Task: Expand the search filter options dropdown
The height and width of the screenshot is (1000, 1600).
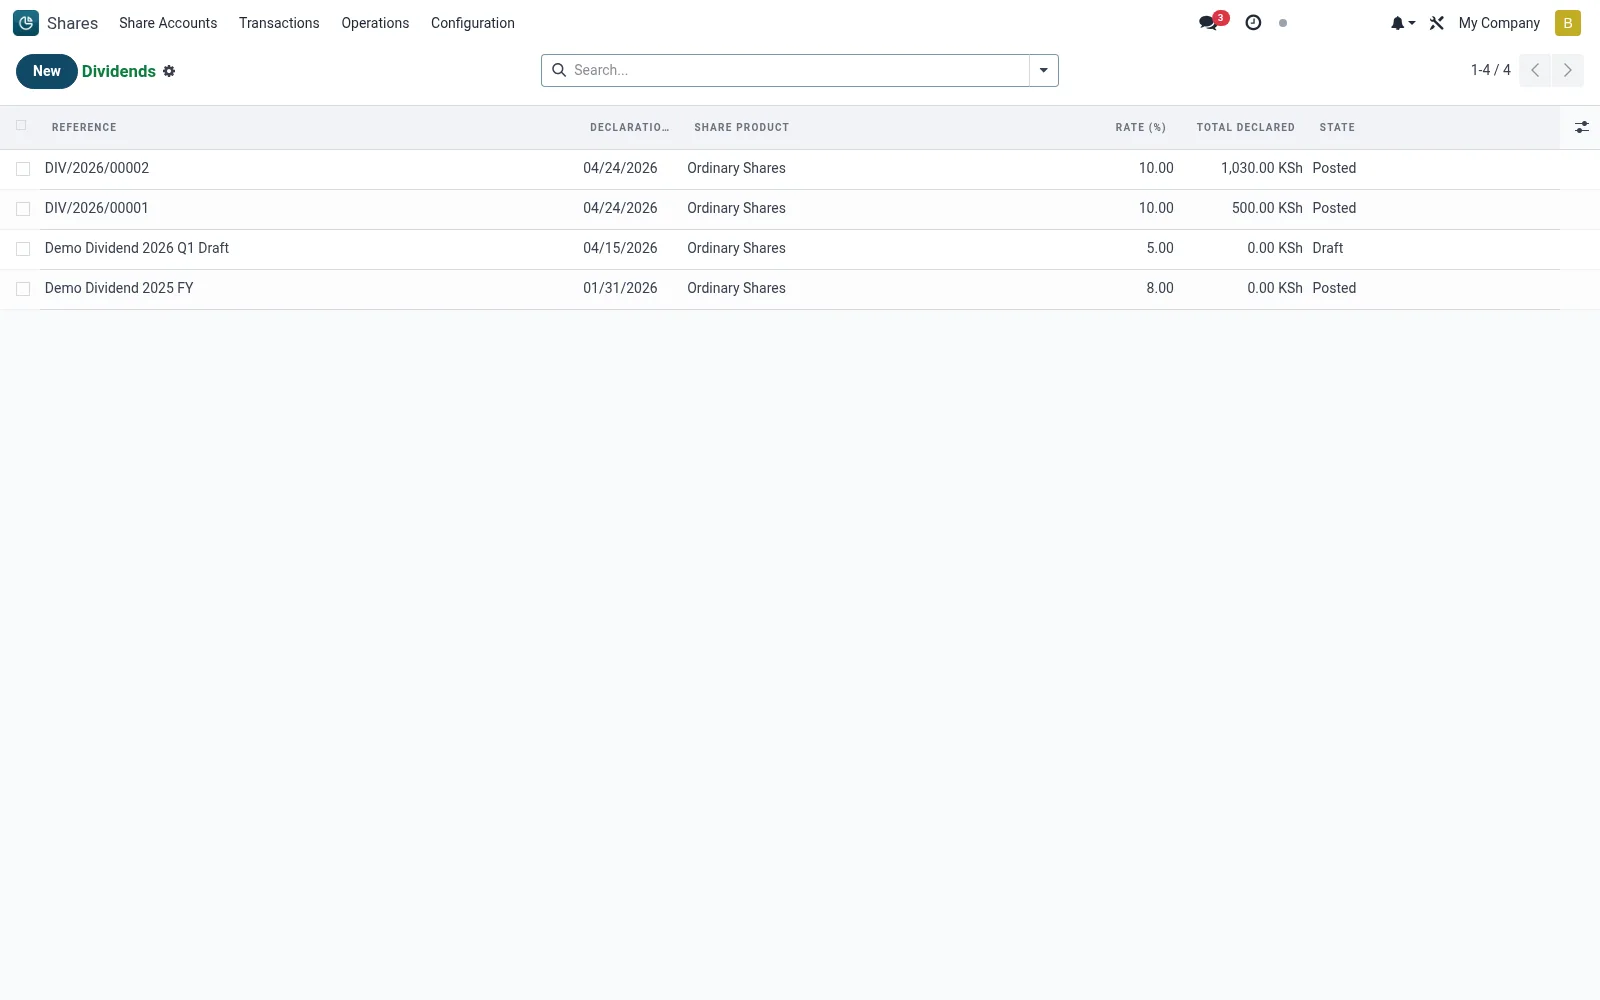Action: point(1043,70)
